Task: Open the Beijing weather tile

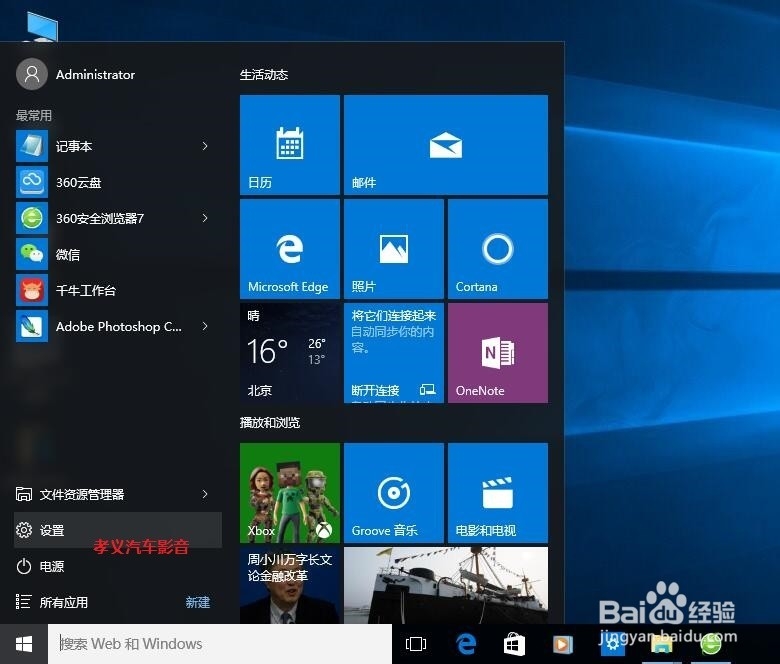Action: tap(290, 353)
